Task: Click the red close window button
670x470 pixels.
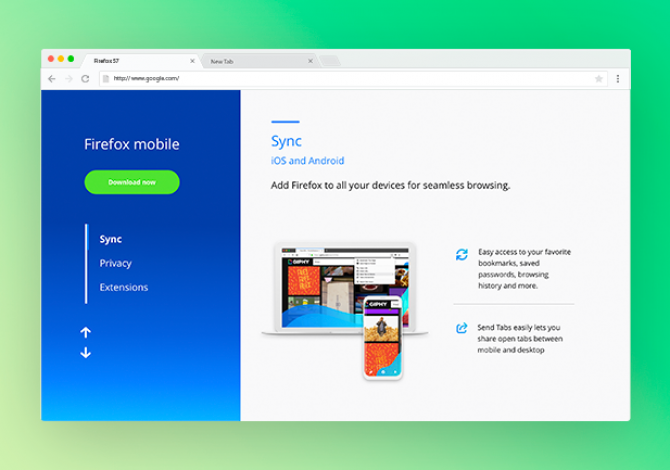Action: pyautogui.click(x=51, y=59)
